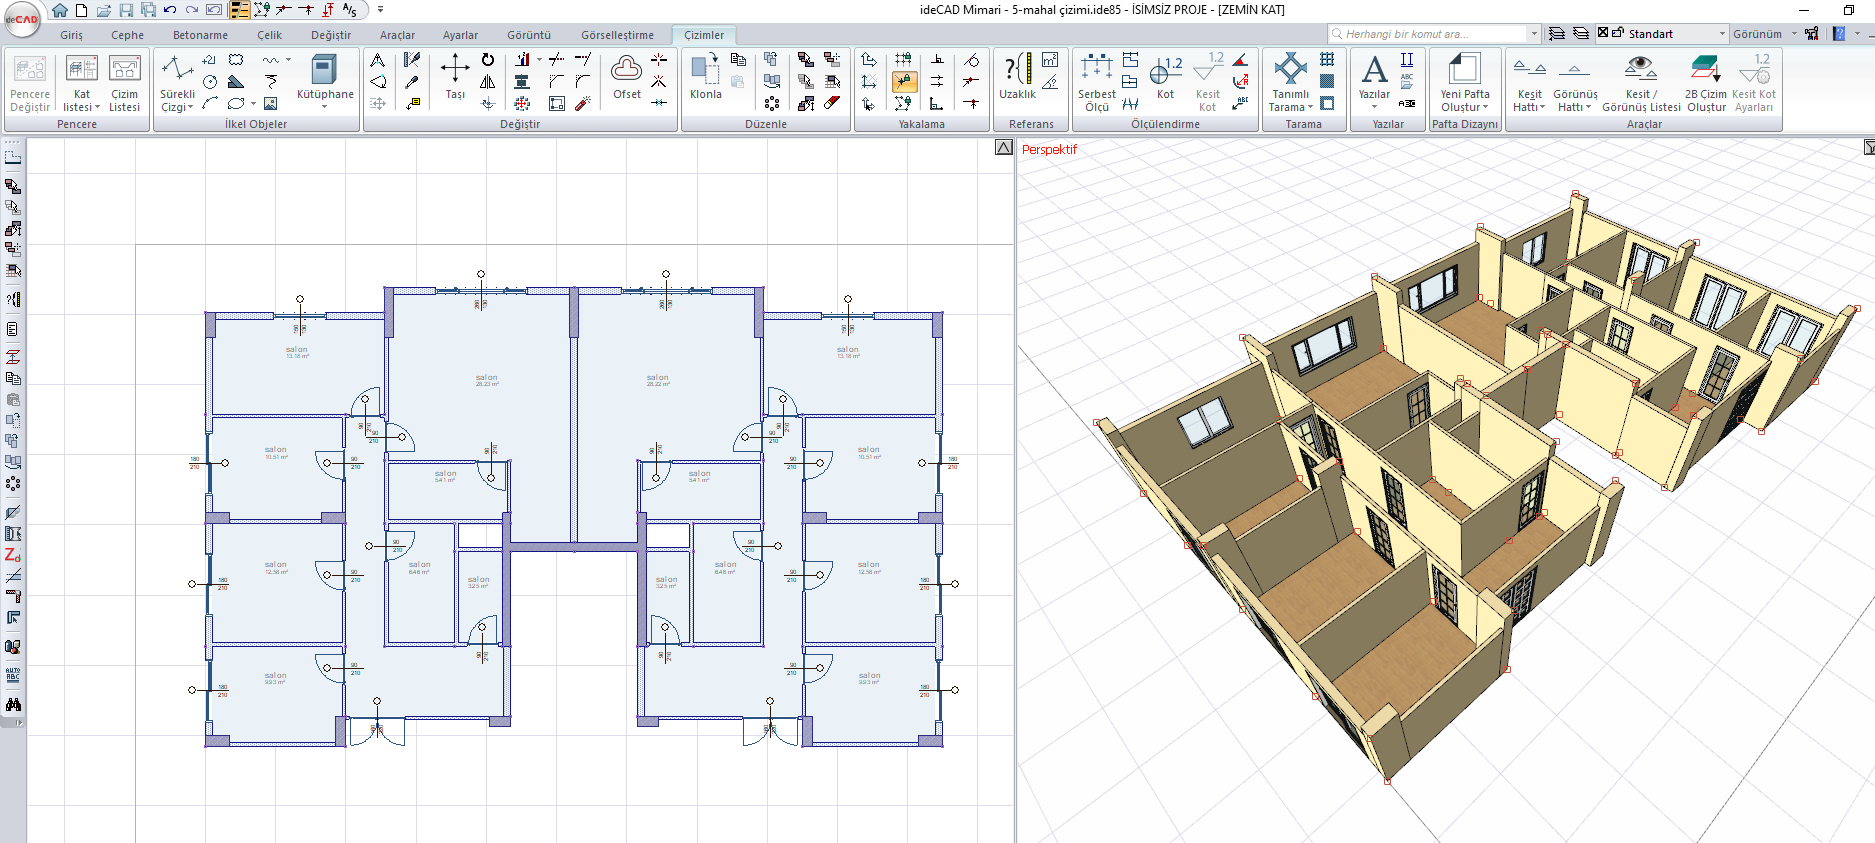Click the layer manager icon beside search box
The height and width of the screenshot is (843, 1875).
(1557, 33)
